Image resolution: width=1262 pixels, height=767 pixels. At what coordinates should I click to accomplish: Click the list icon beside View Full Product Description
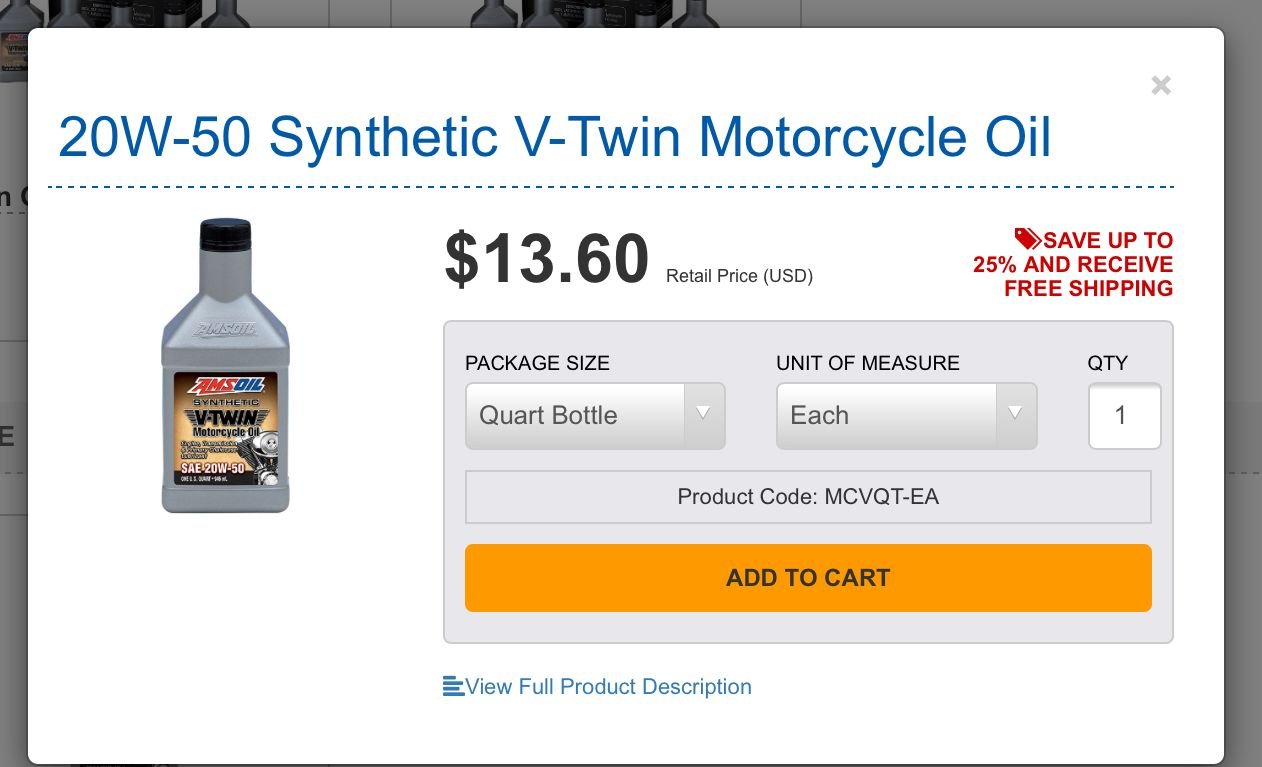pos(453,686)
